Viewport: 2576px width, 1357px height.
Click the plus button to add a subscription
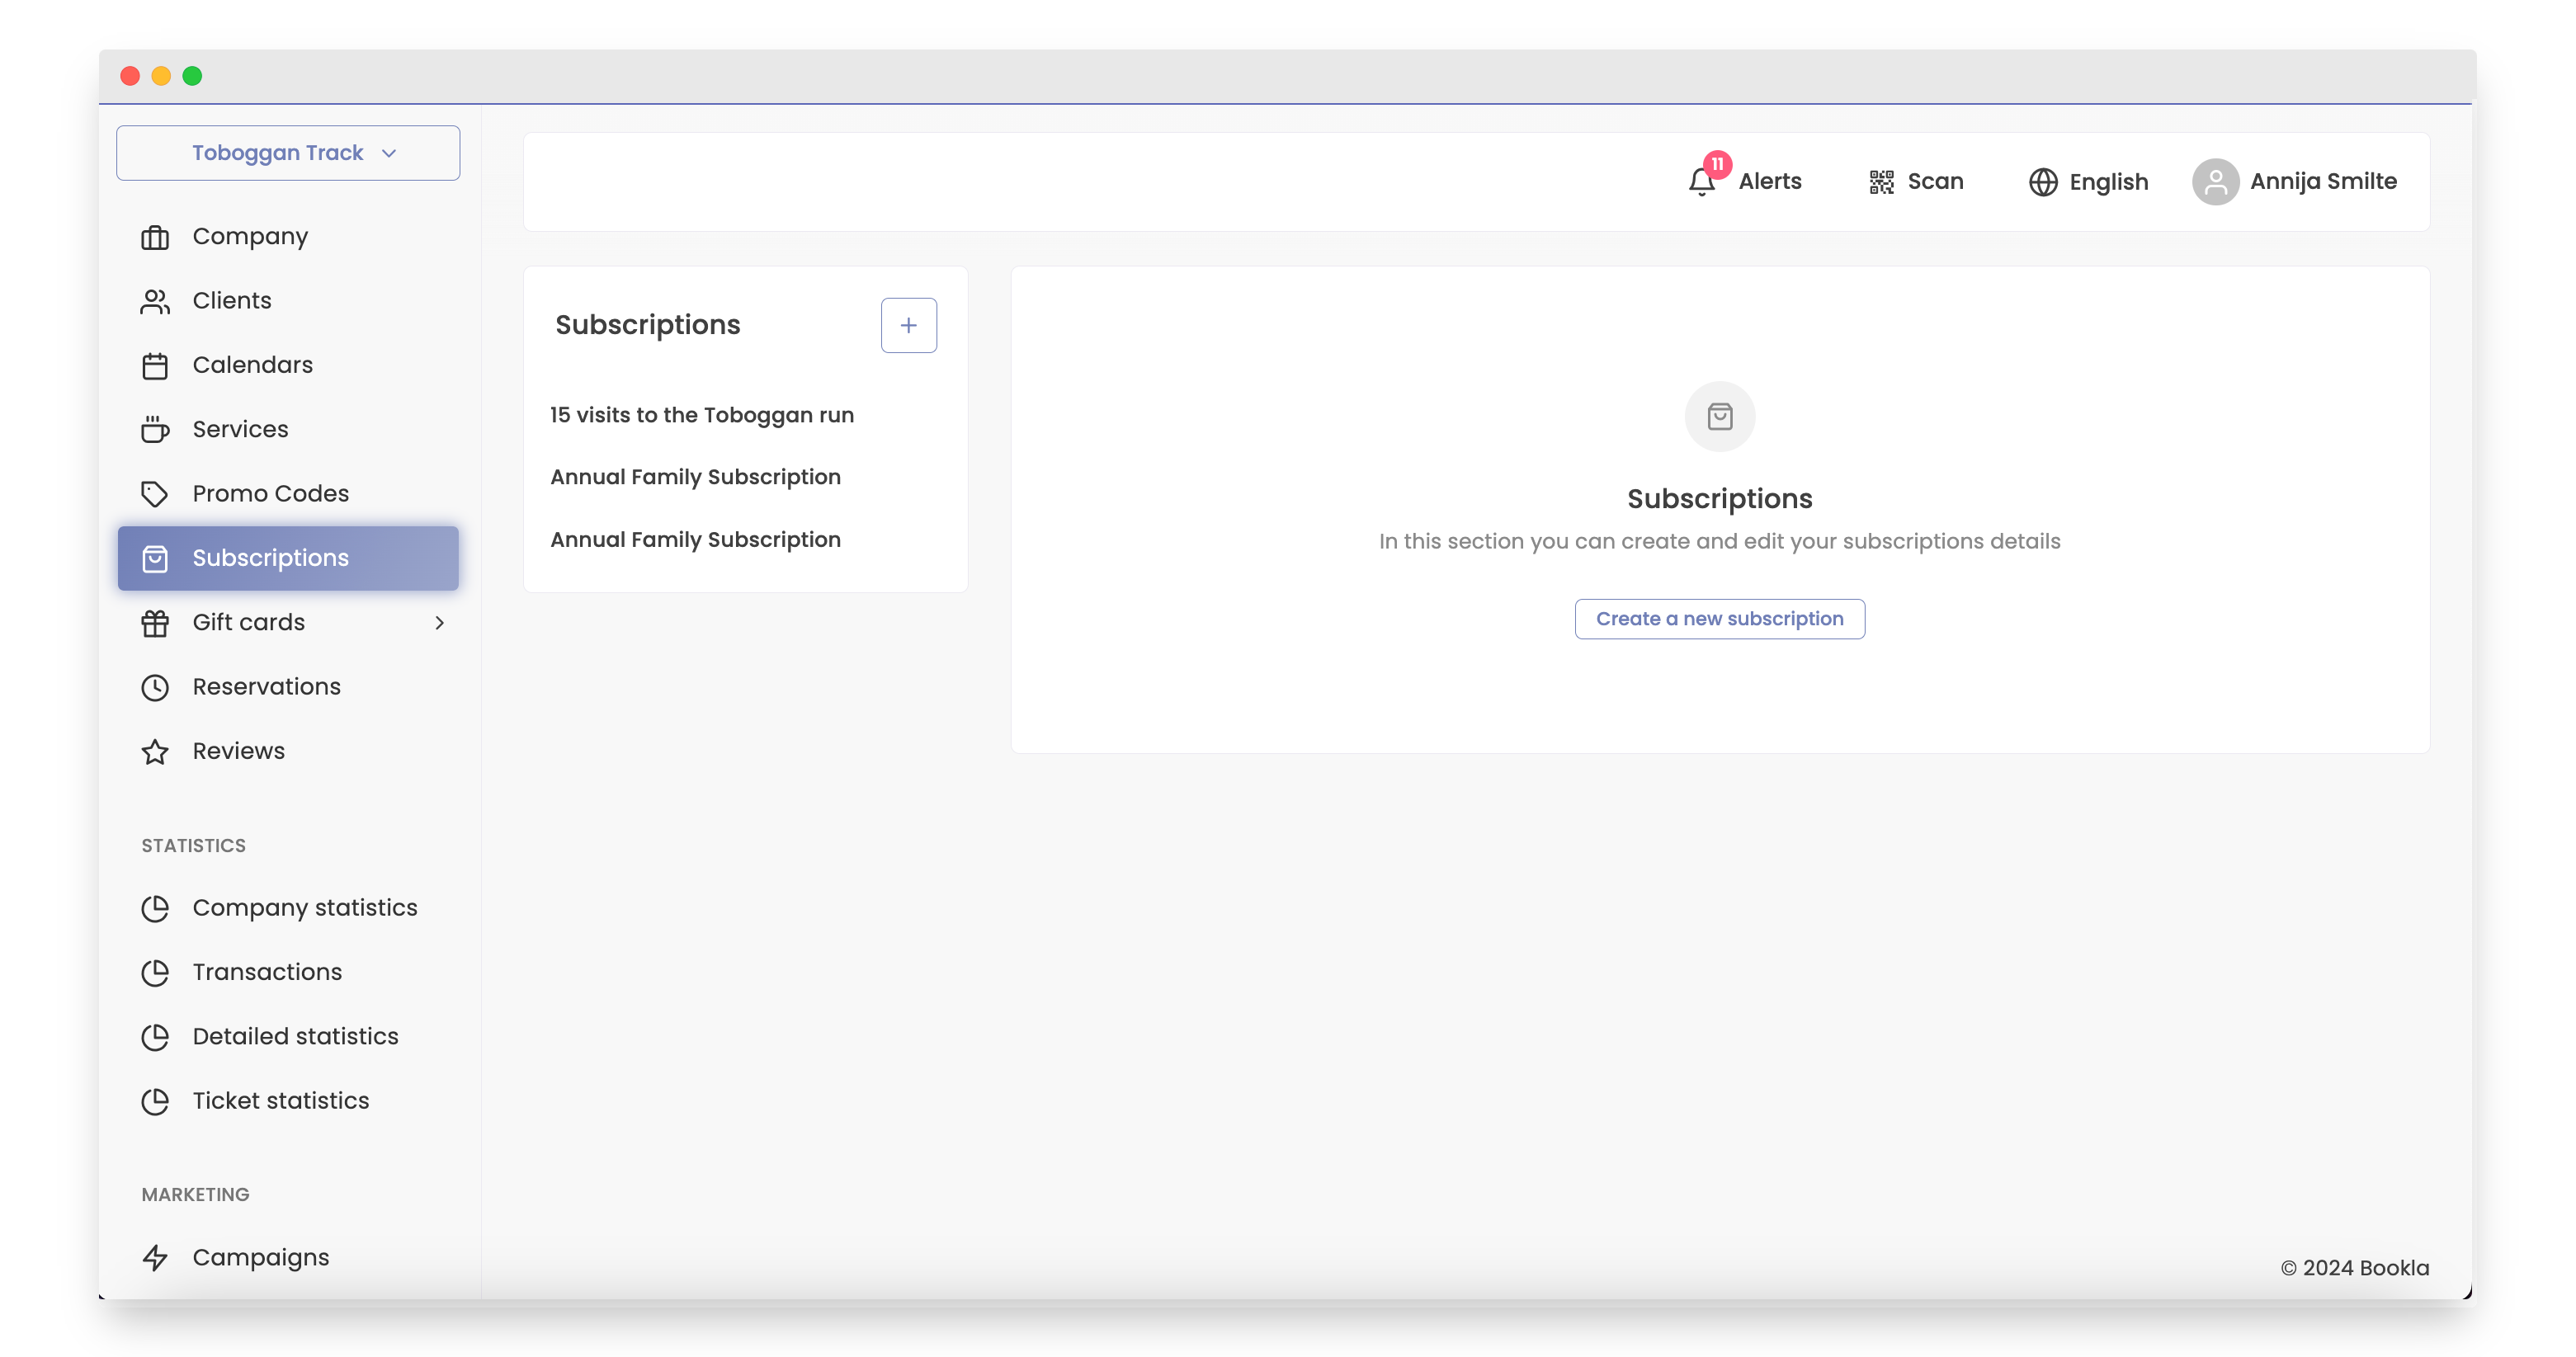[908, 325]
